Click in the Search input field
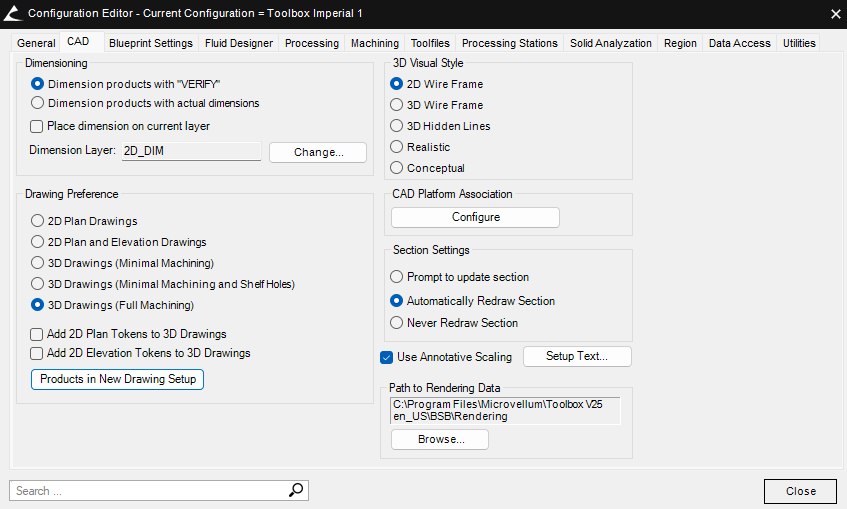The height and width of the screenshot is (509, 847). (x=150, y=490)
